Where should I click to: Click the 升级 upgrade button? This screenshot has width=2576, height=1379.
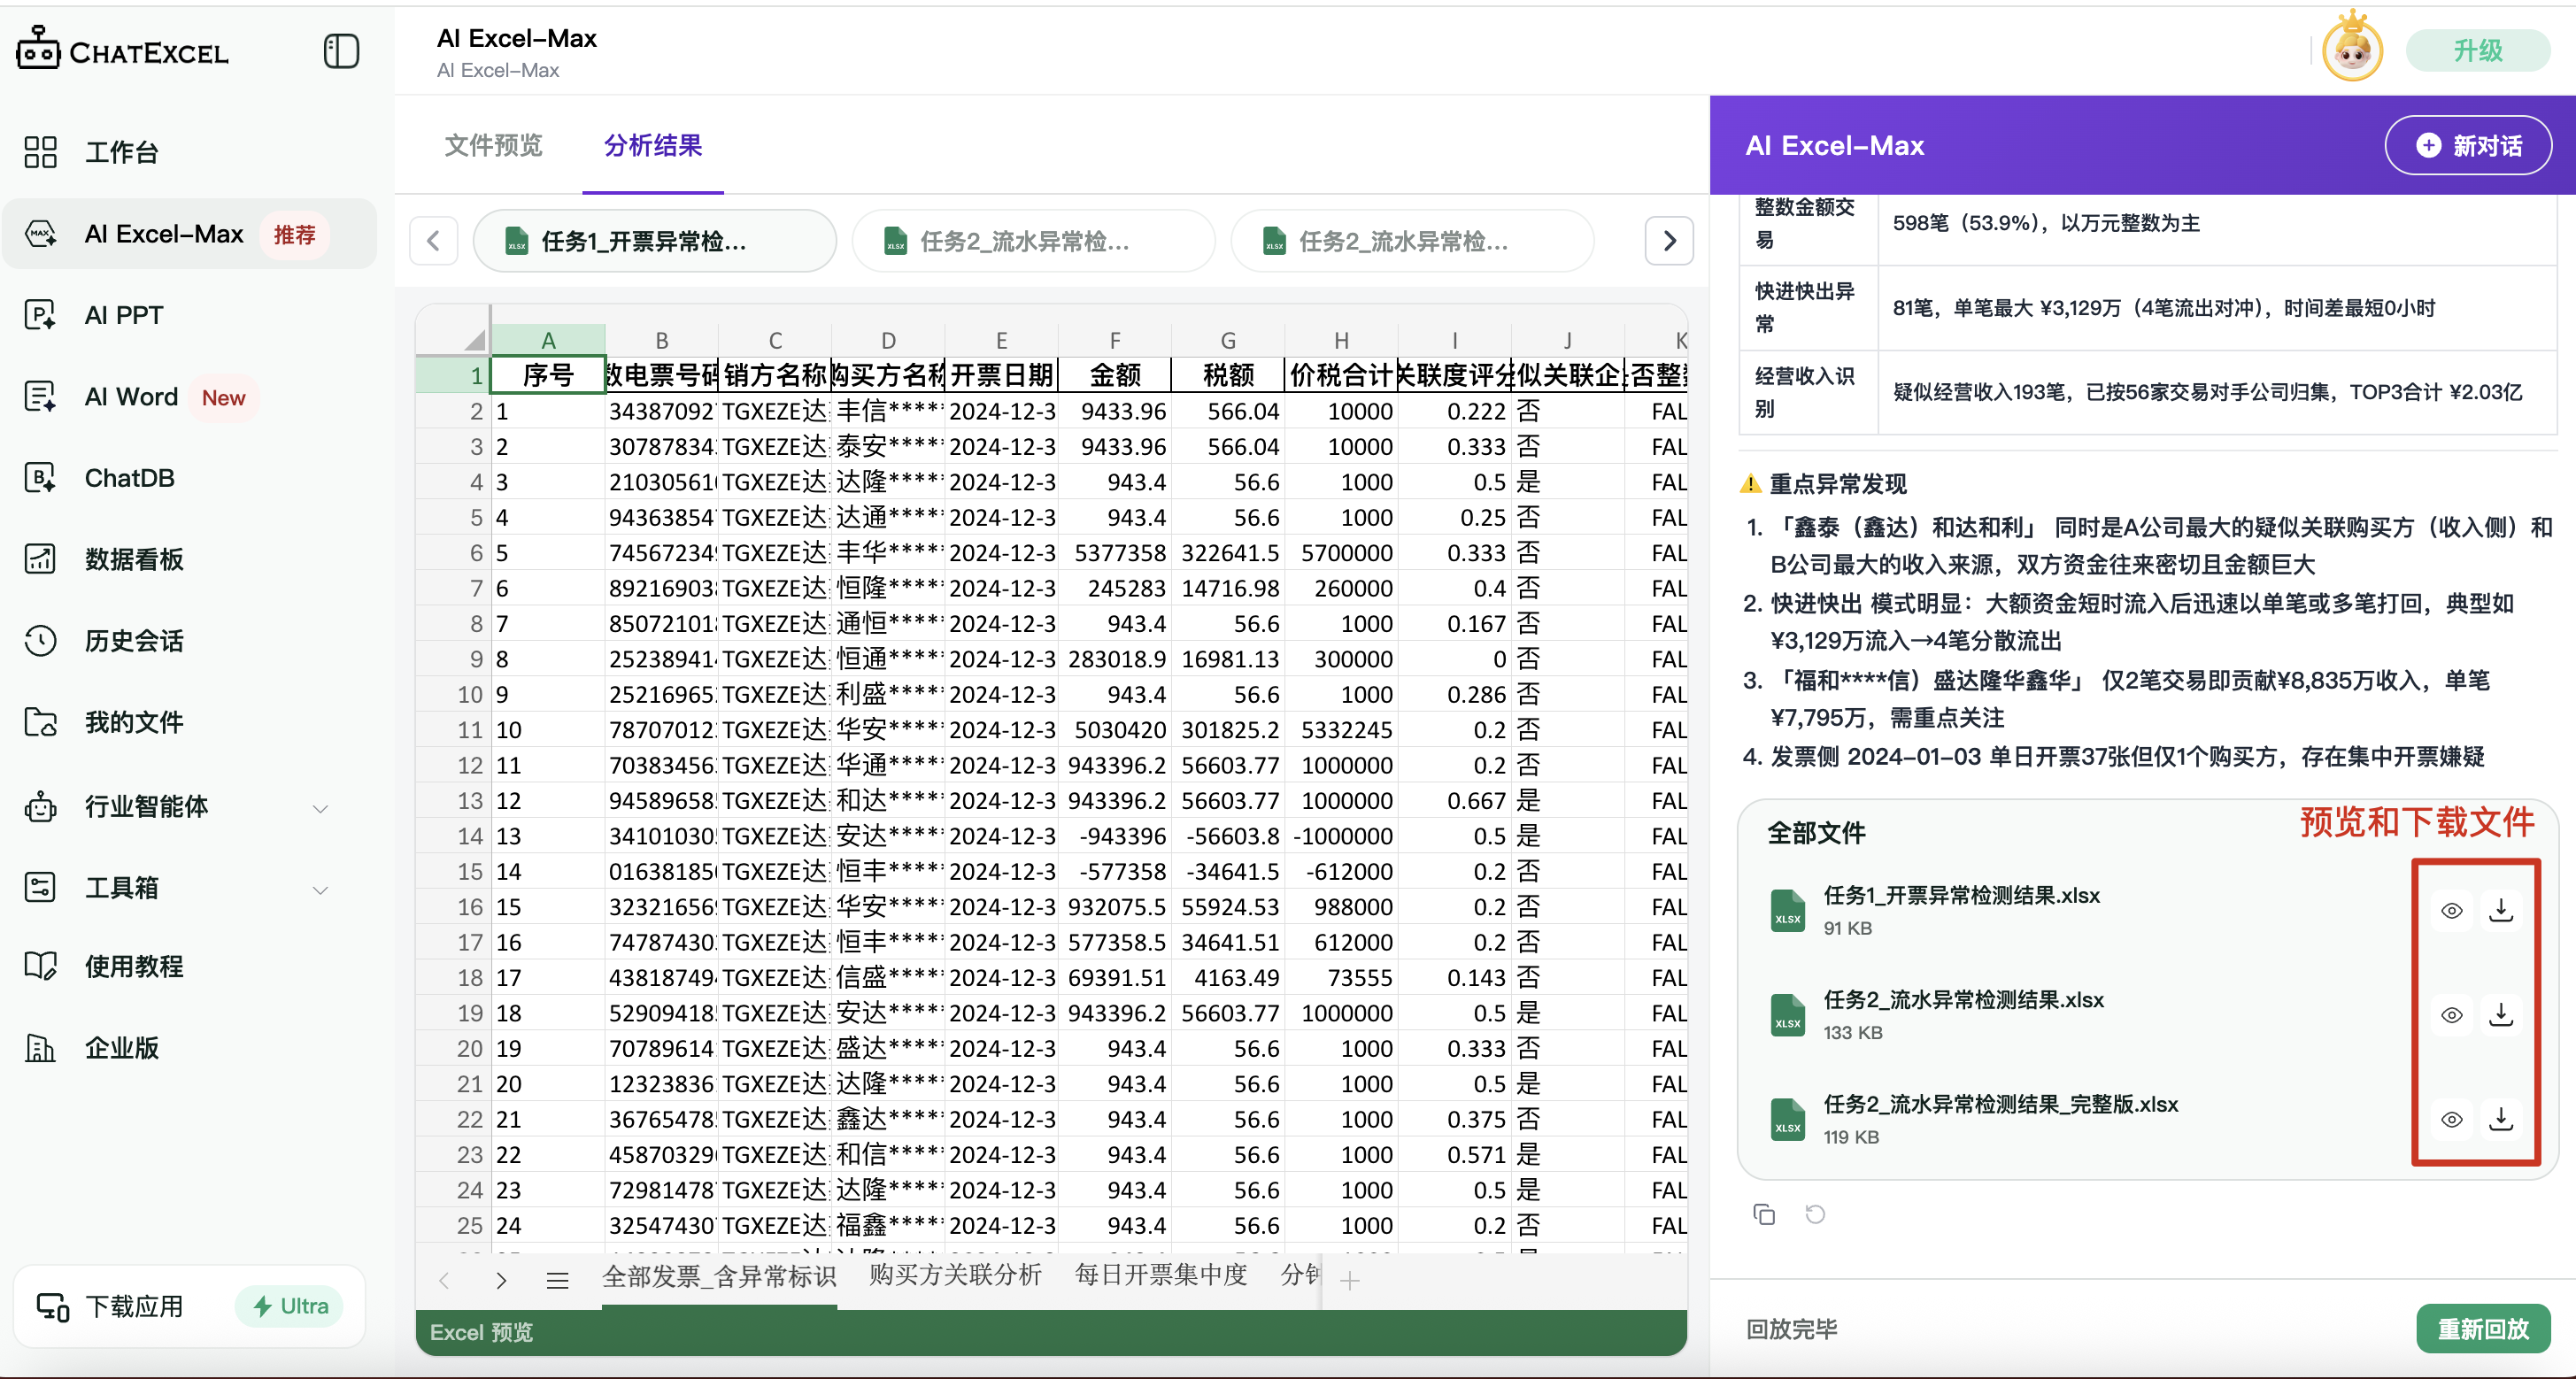2478,51
